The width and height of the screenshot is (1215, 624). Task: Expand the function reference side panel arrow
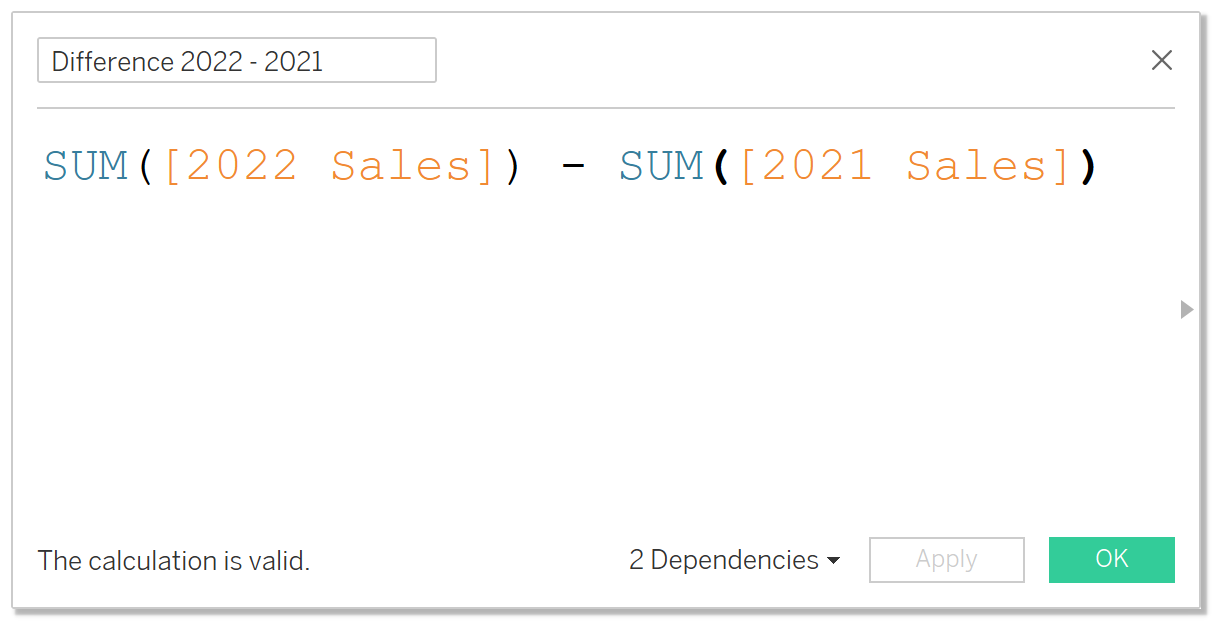(x=1187, y=310)
